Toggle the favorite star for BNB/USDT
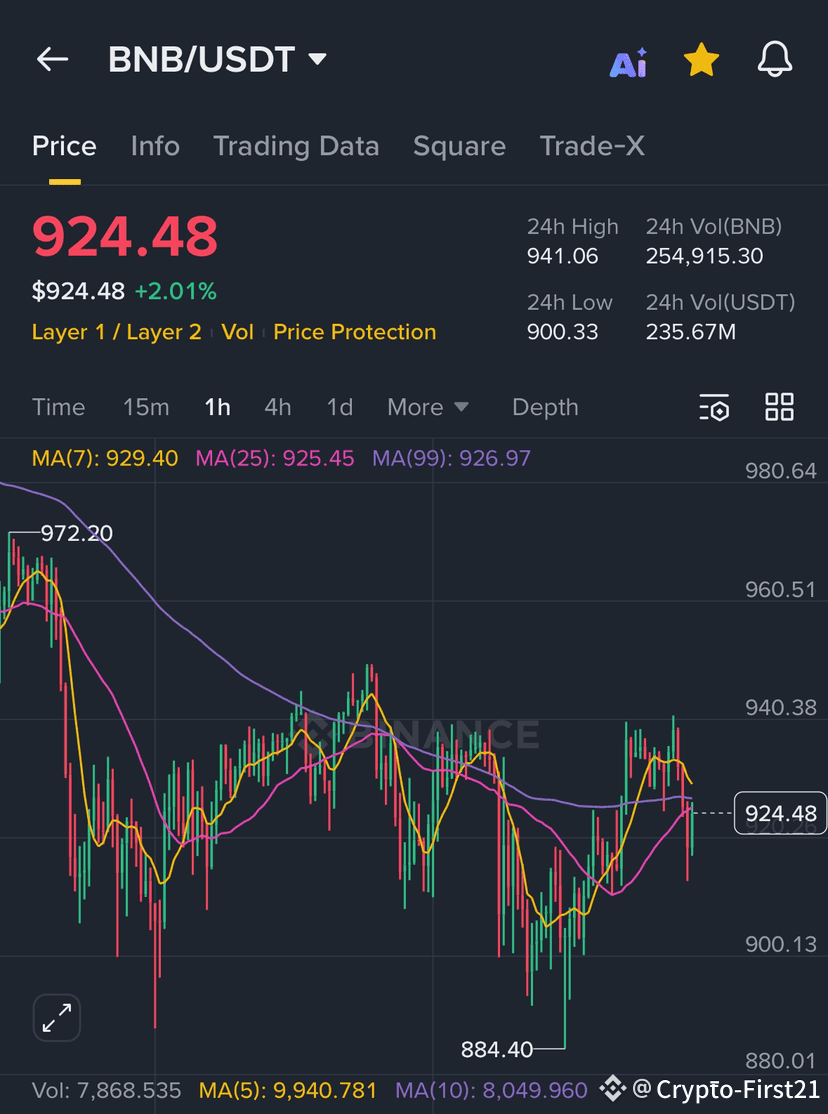 pyautogui.click(x=701, y=59)
